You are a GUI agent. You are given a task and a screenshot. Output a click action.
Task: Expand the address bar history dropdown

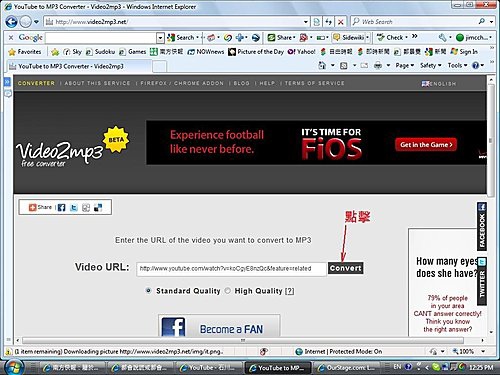(306, 22)
